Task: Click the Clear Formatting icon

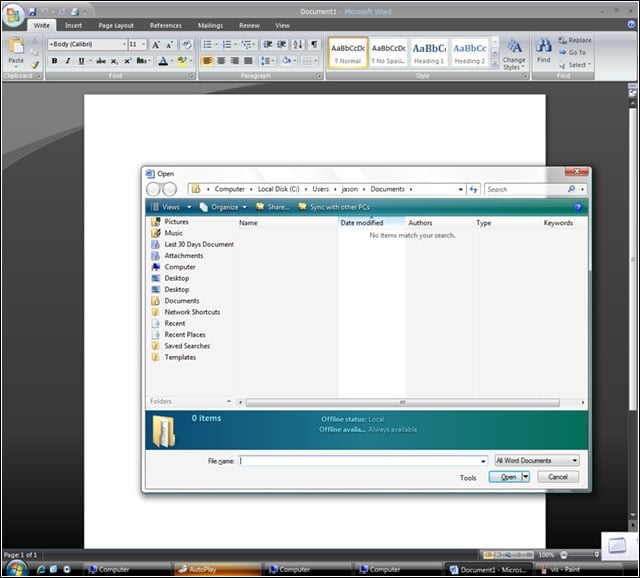Action: pyautogui.click(x=187, y=44)
